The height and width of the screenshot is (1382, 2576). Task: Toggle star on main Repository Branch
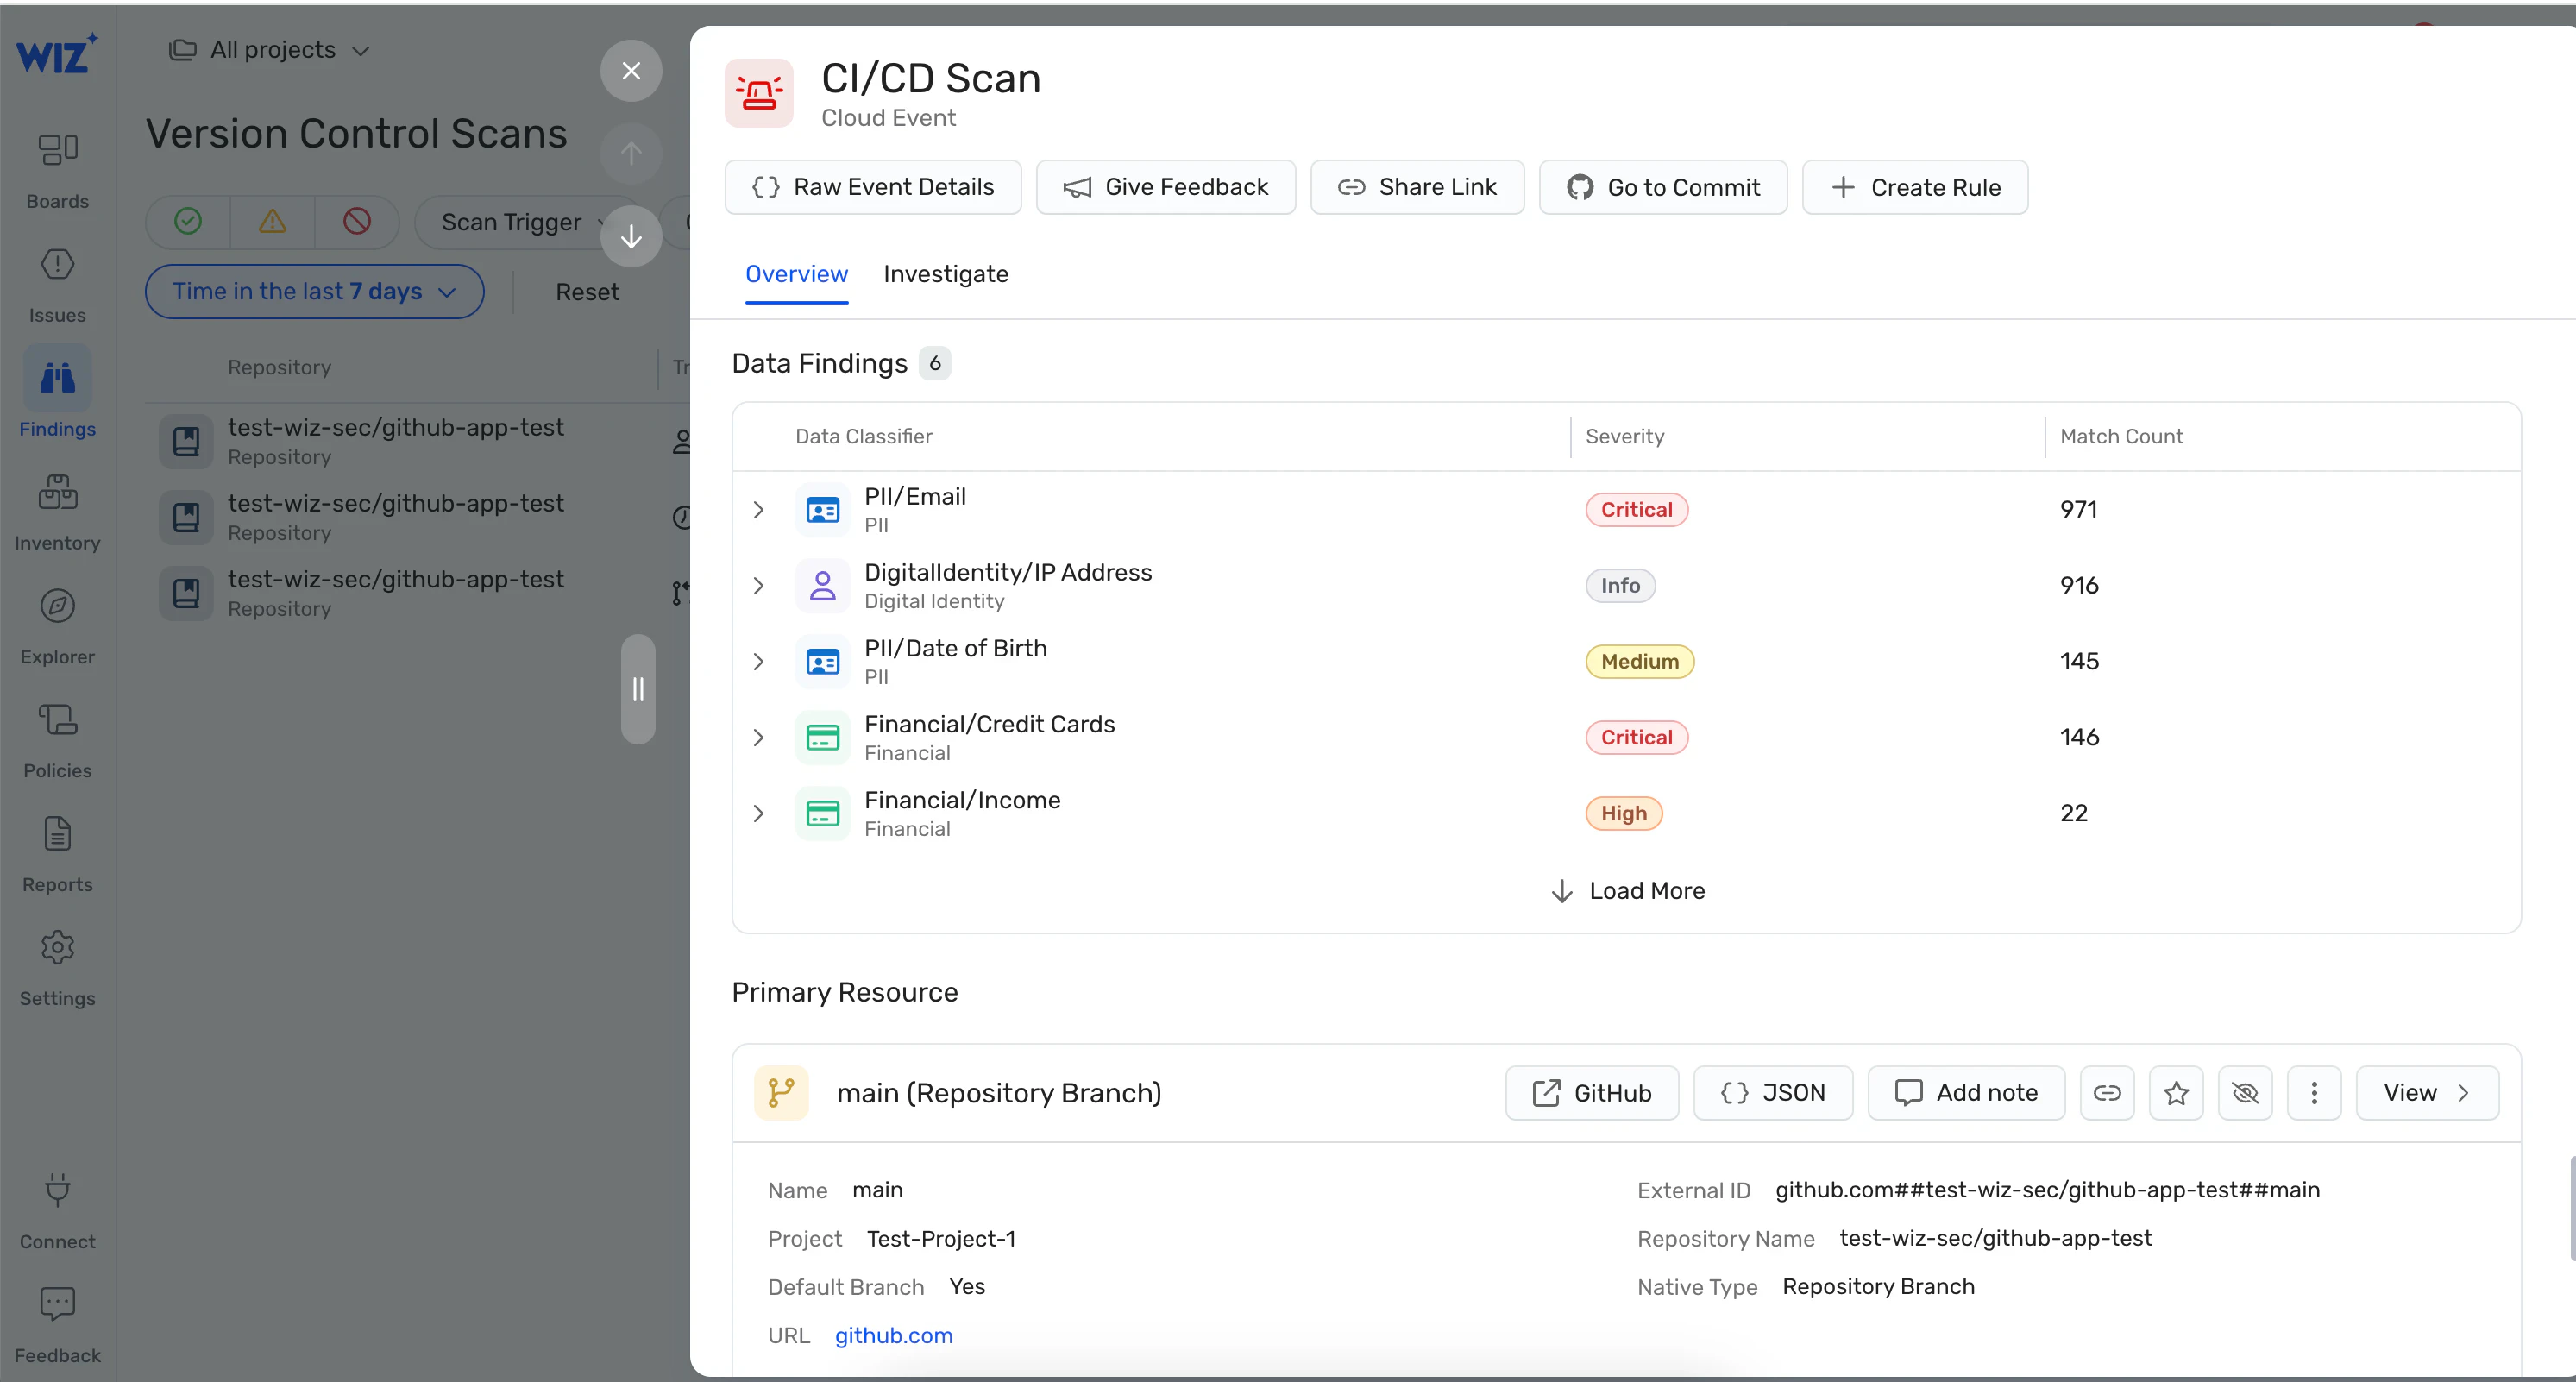(2177, 1092)
